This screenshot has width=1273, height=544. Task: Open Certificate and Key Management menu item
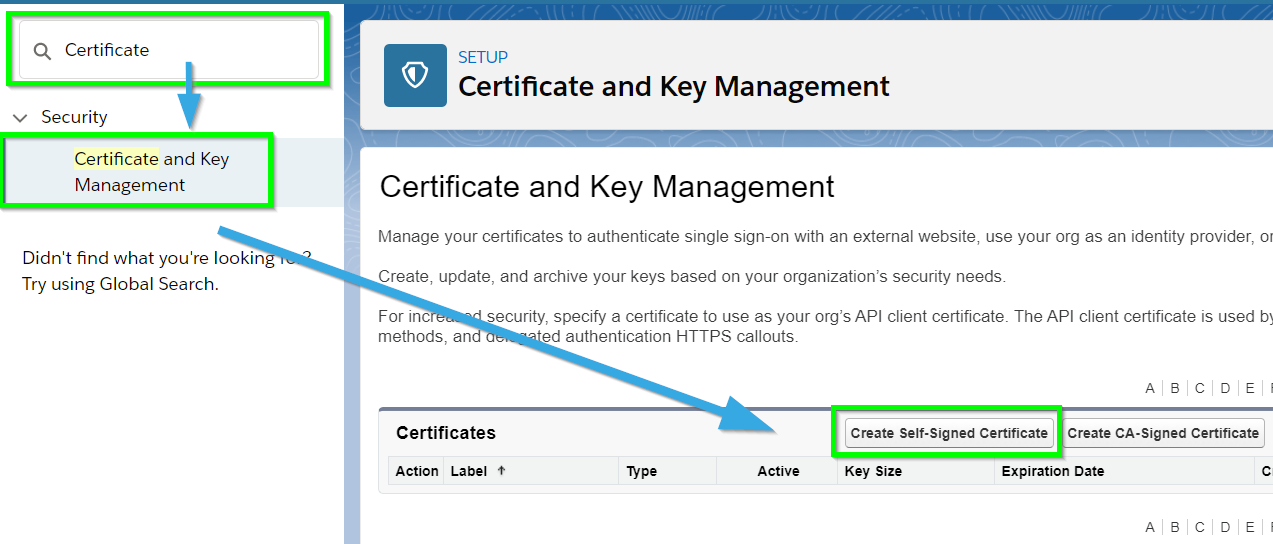151,172
